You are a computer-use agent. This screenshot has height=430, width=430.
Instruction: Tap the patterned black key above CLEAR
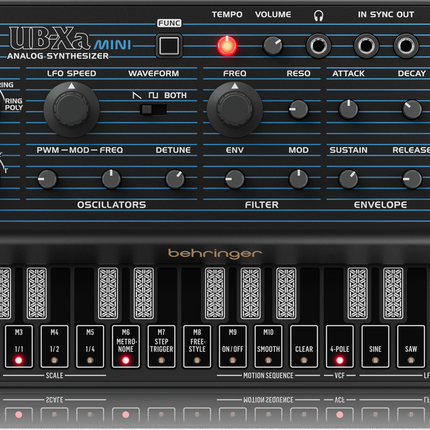click(286, 293)
